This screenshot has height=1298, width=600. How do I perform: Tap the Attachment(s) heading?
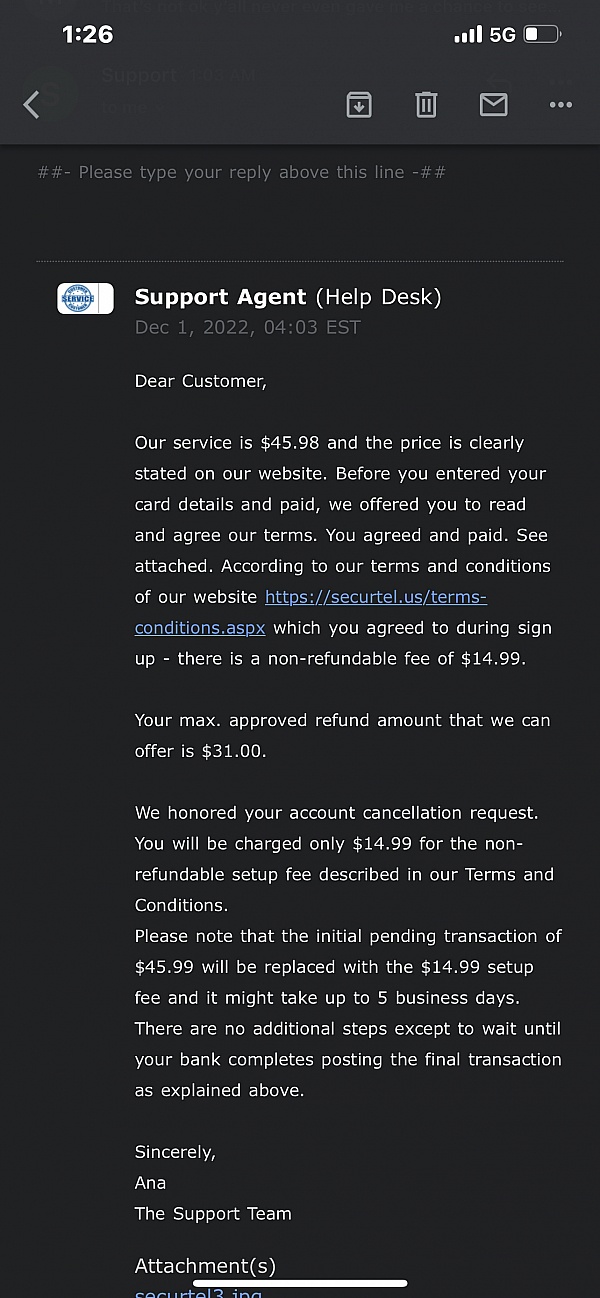tap(205, 1265)
